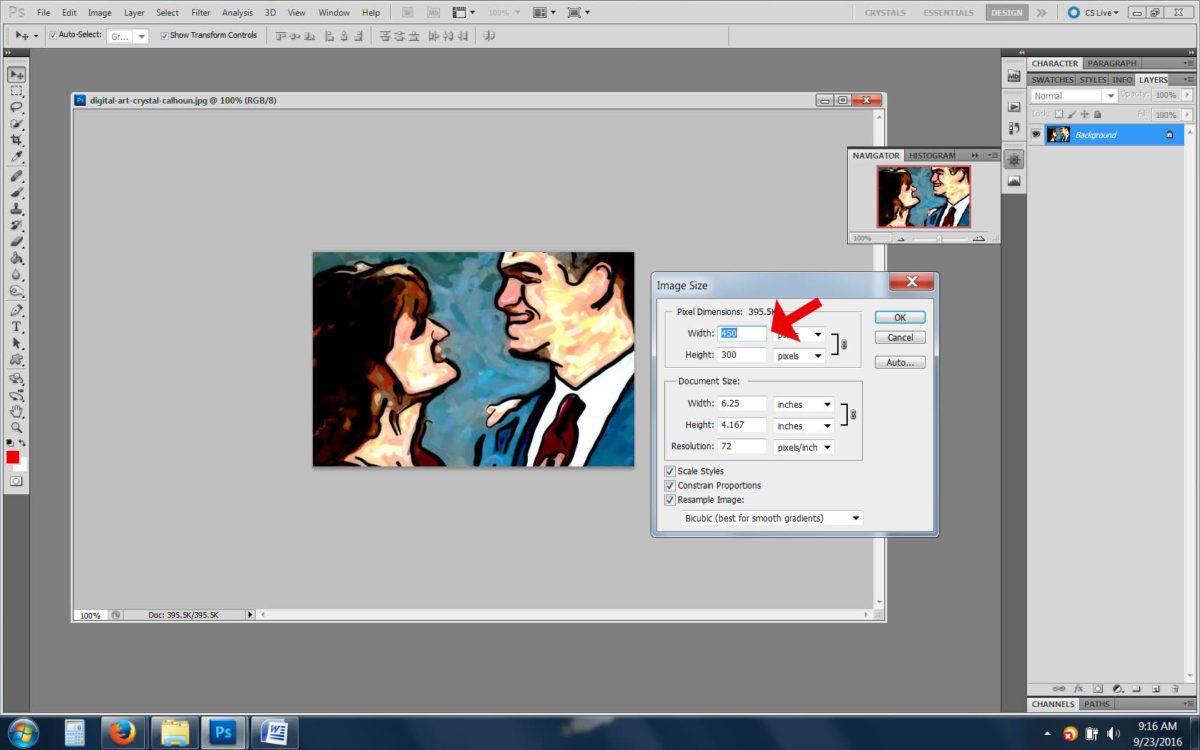Screen dimensions: 1200x750
Task: Select the Path Selection tool
Action: [x=16, y=344]
